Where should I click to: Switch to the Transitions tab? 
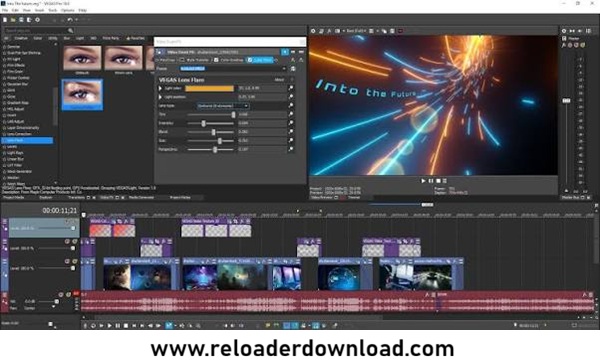pos(76,198)
